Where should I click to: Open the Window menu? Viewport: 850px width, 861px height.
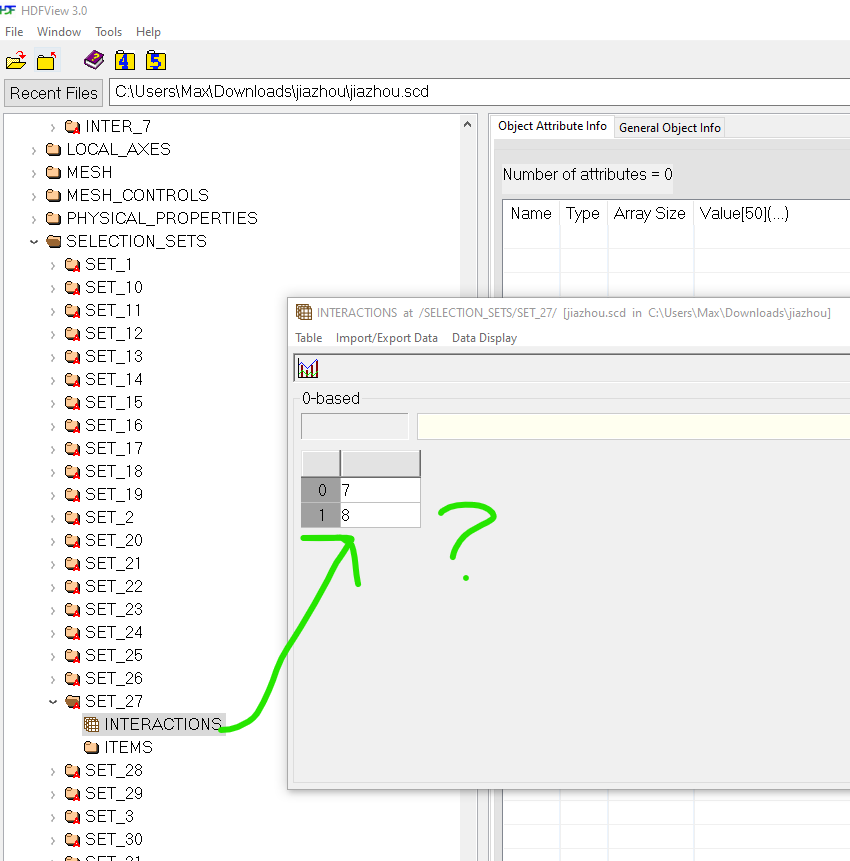[59, 32]
